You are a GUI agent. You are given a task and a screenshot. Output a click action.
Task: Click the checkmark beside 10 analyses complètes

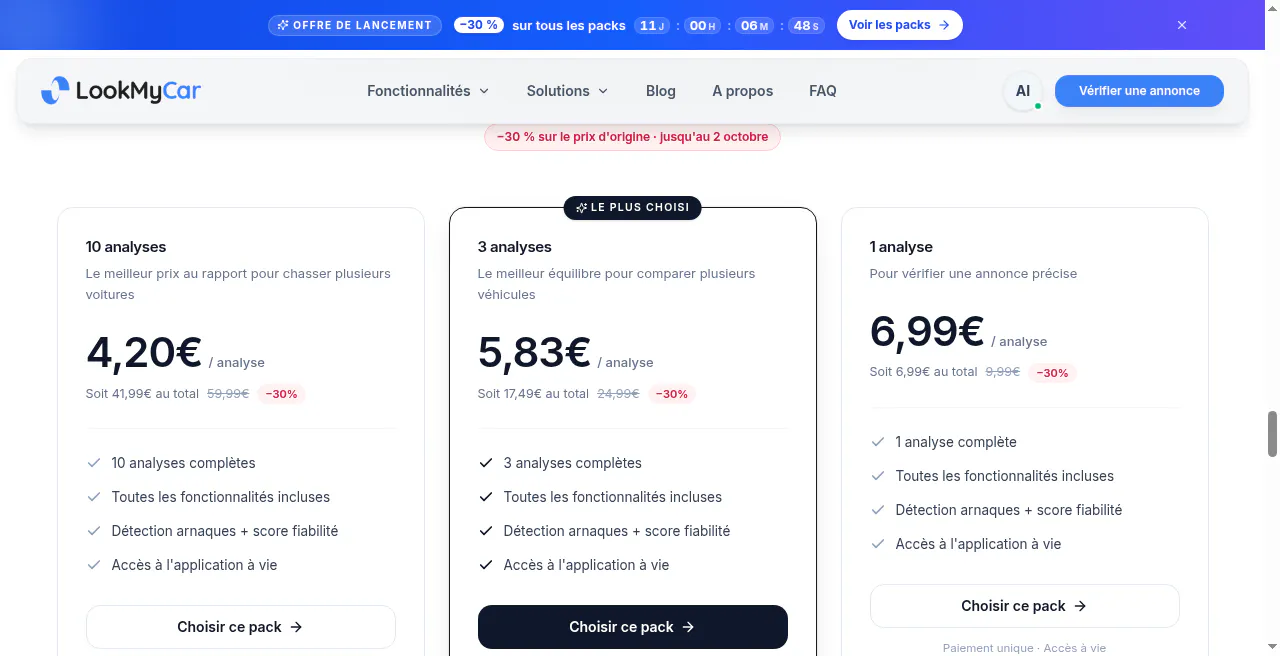[94, 463]
